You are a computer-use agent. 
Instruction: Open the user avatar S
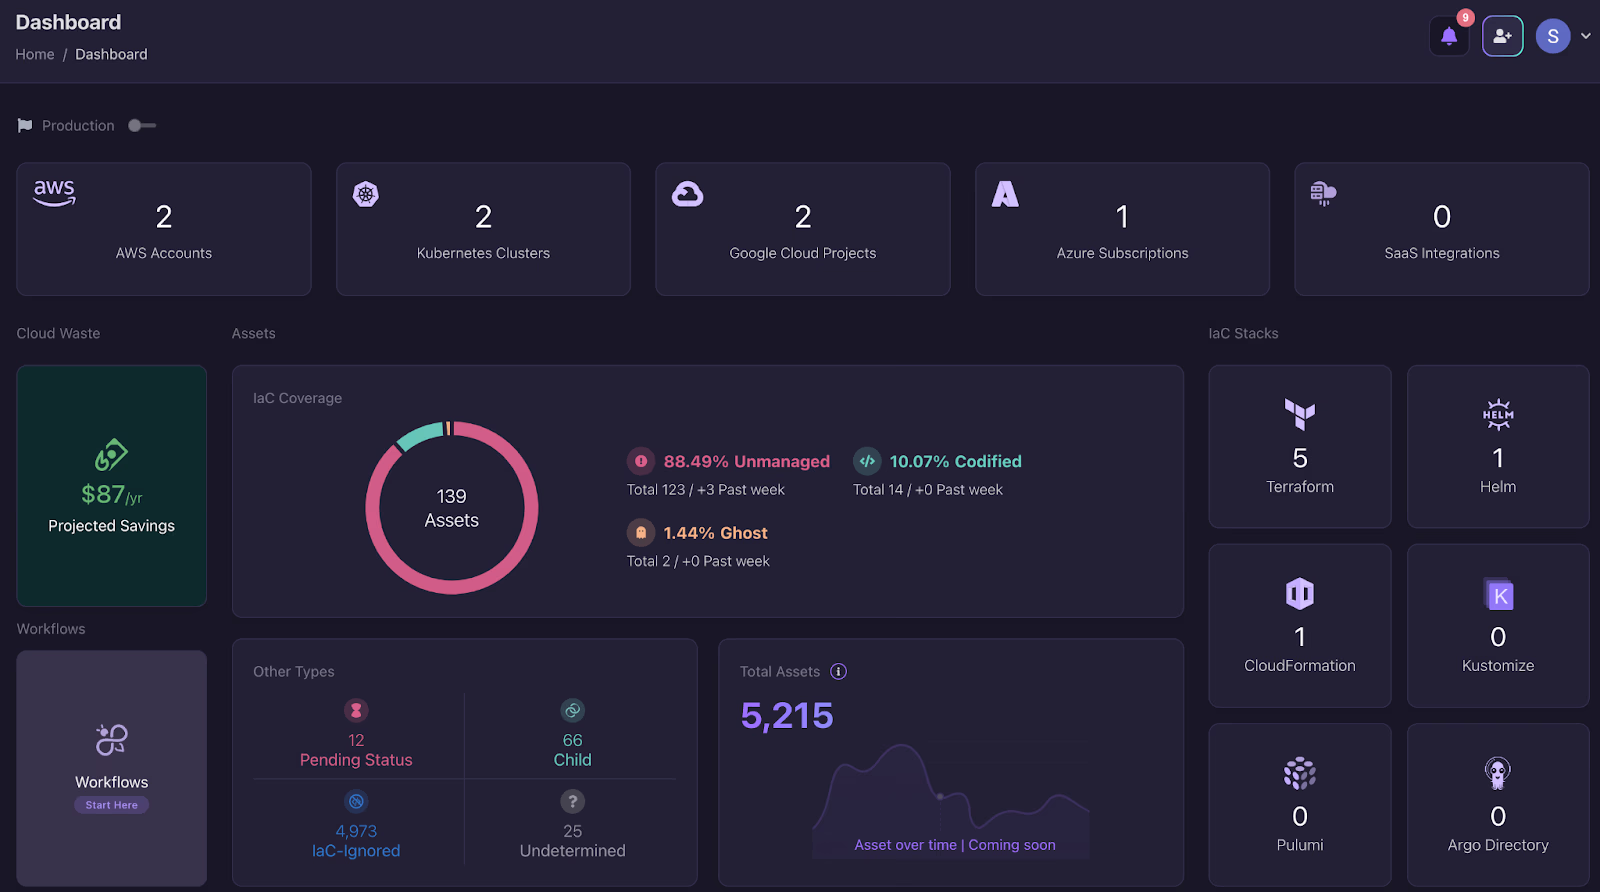1553,36
